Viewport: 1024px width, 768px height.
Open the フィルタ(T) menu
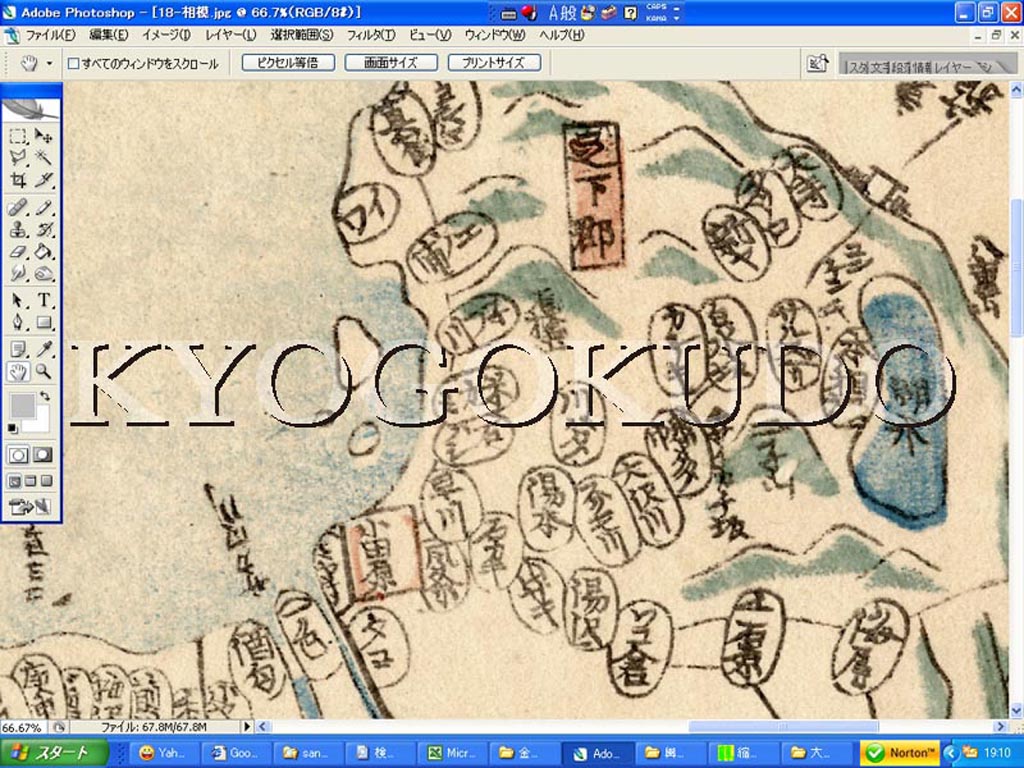click(371, 35)
